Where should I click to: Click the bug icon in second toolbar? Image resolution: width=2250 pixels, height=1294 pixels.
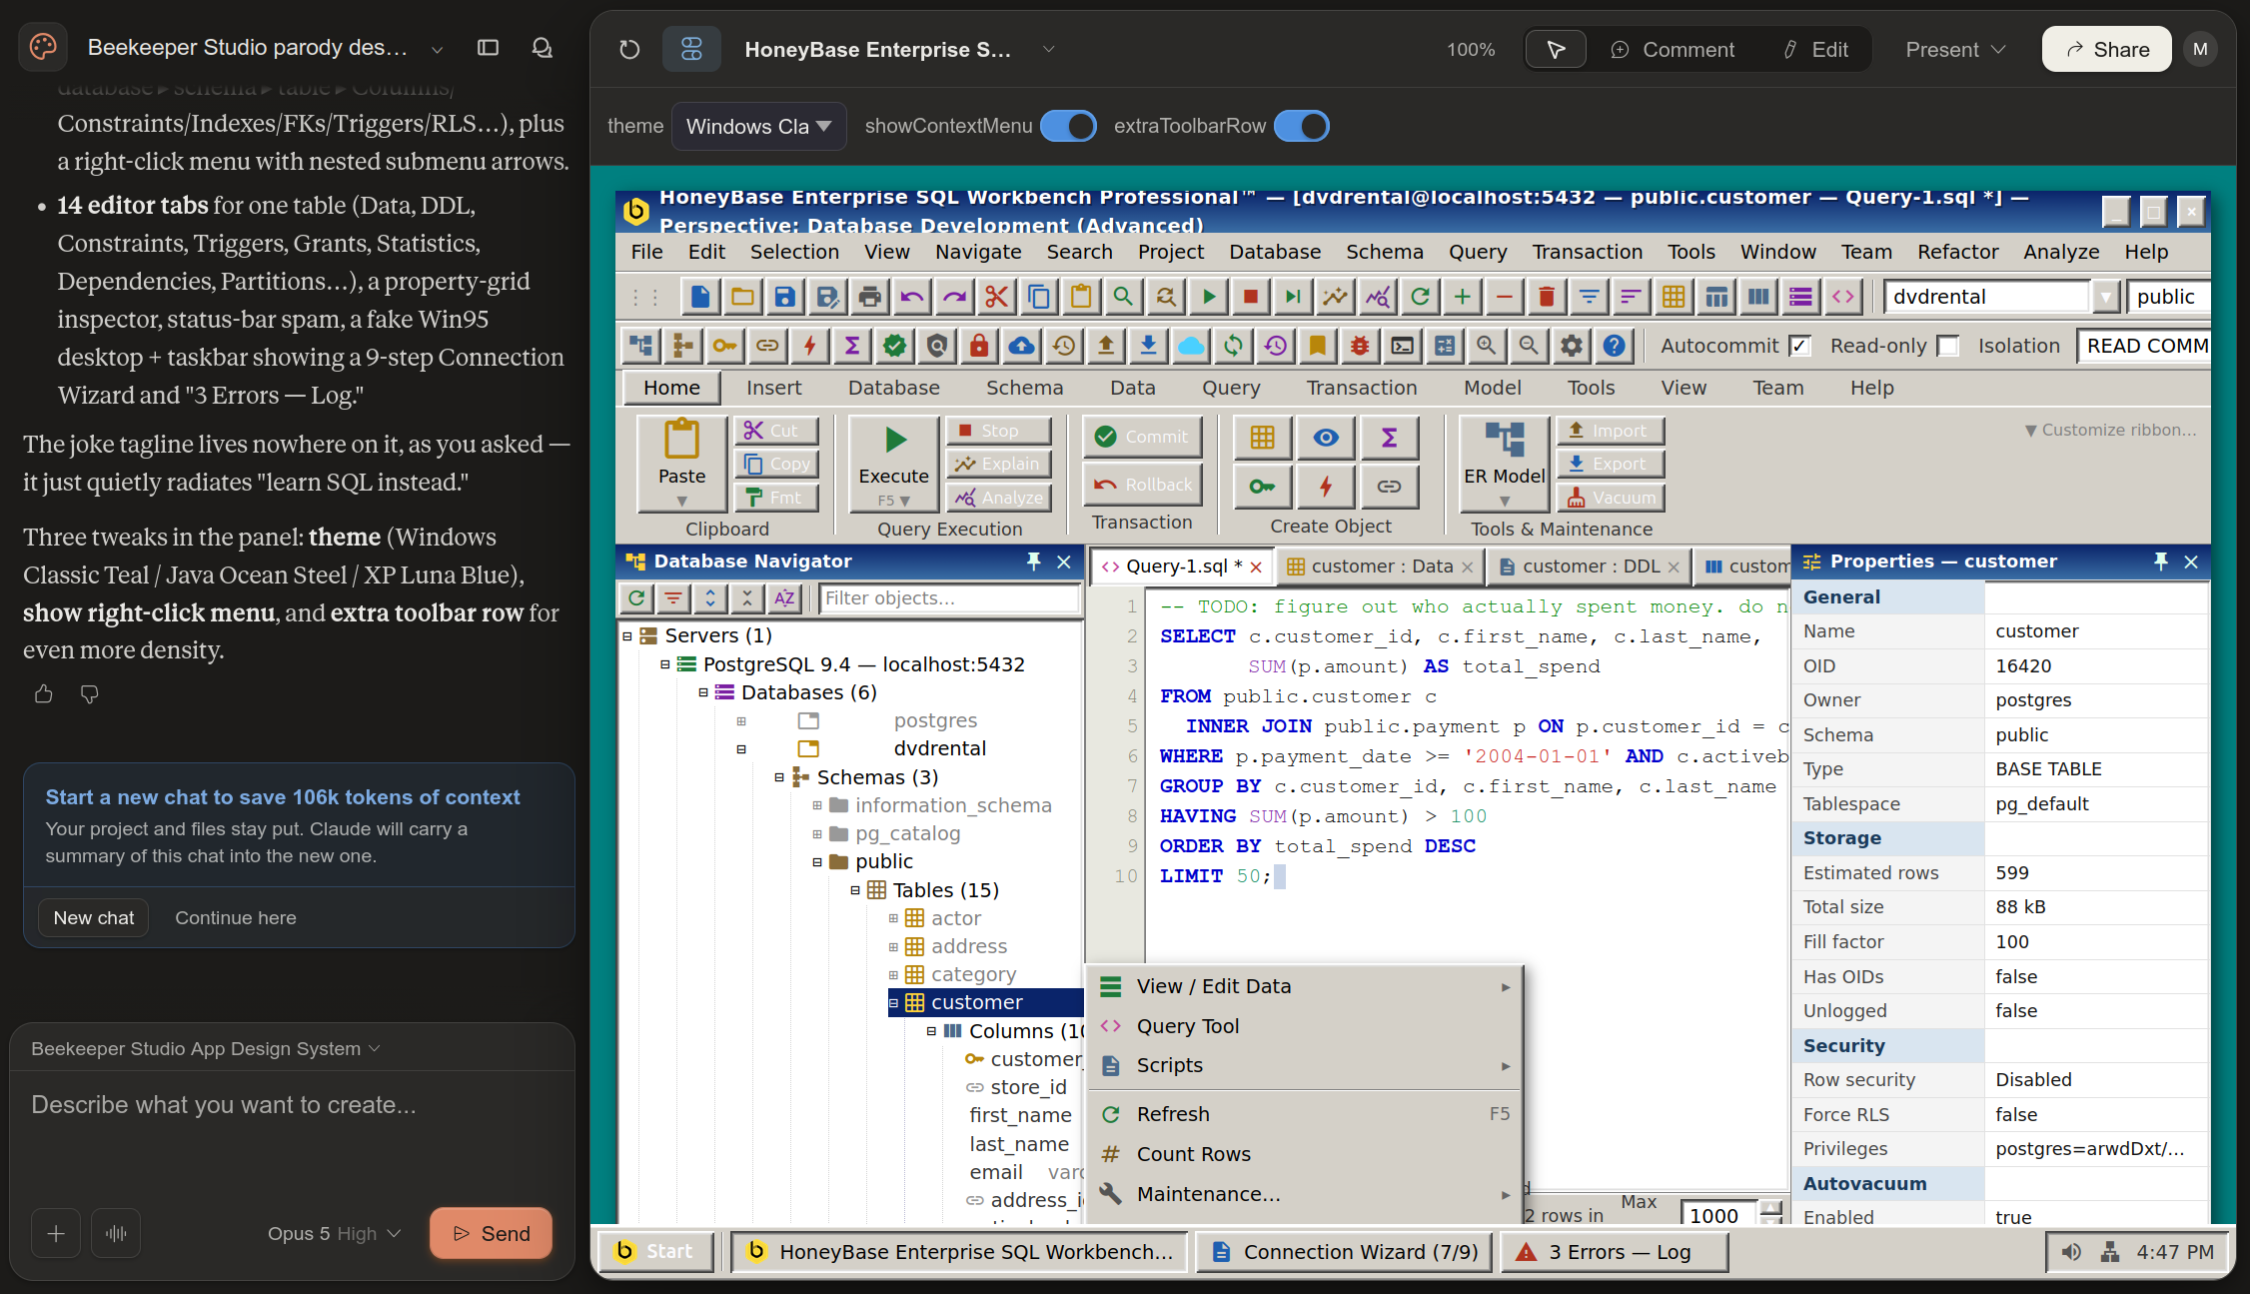(x=1359, y=346)
